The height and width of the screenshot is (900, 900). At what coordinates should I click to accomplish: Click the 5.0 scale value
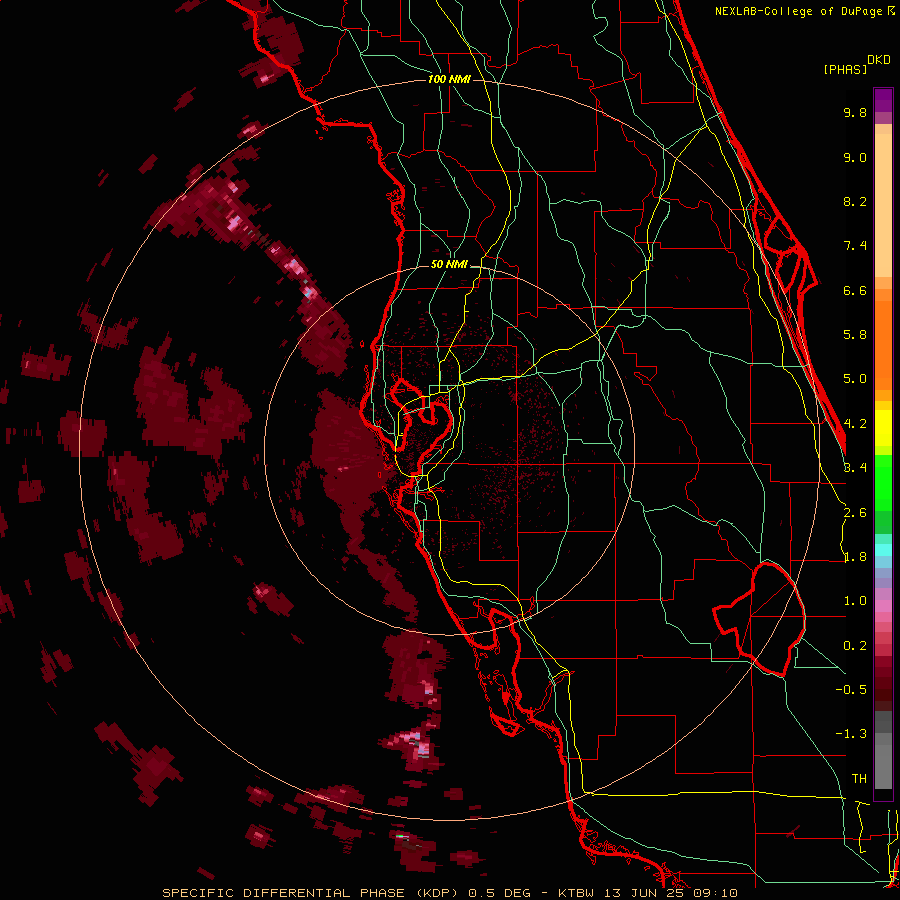tap(855, 379)
